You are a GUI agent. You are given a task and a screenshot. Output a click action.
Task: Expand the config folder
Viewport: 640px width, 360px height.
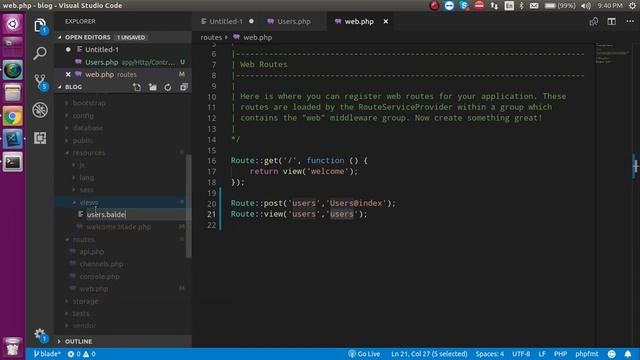tap(83, 116)
